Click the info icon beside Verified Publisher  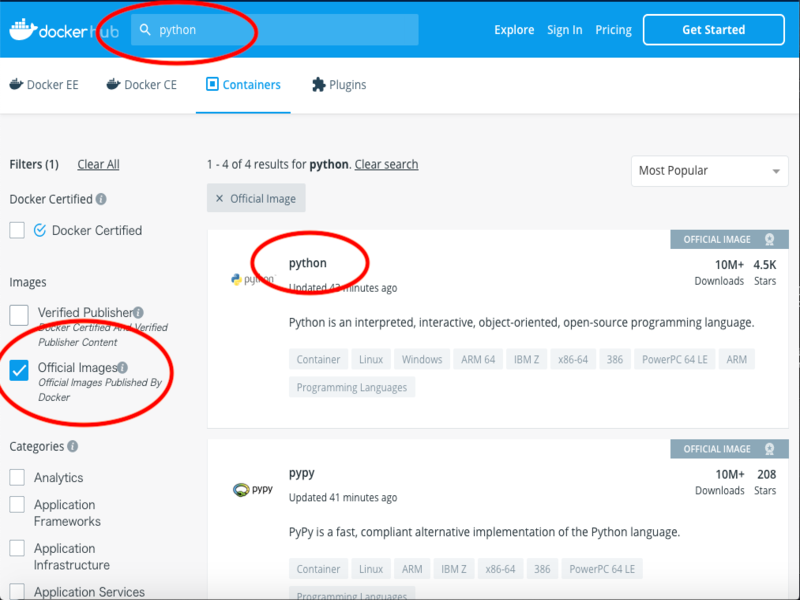pos(138,312)
